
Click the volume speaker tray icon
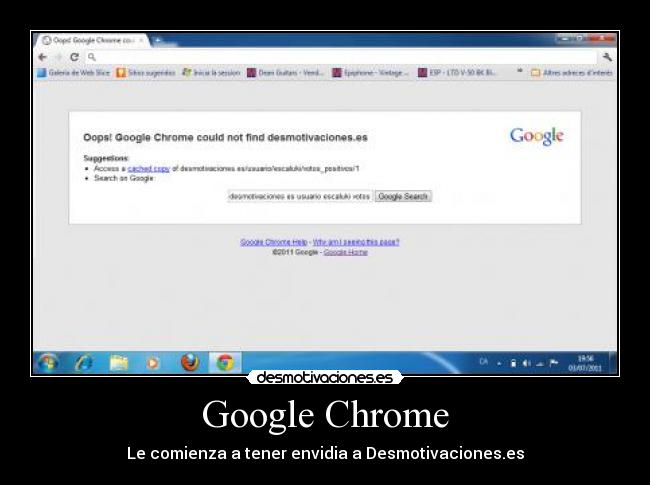click(526, 363)
